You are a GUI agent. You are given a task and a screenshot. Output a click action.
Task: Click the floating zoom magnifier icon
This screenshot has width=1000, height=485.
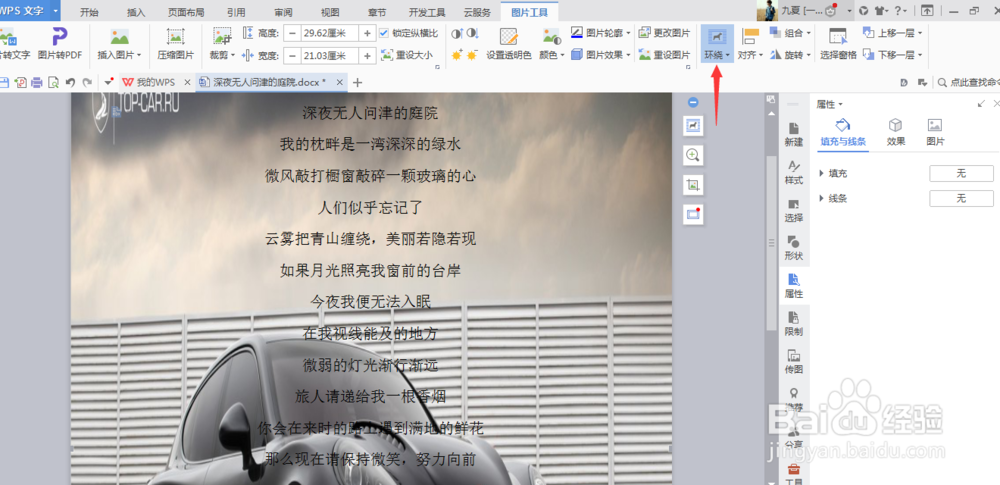[693, 155]
